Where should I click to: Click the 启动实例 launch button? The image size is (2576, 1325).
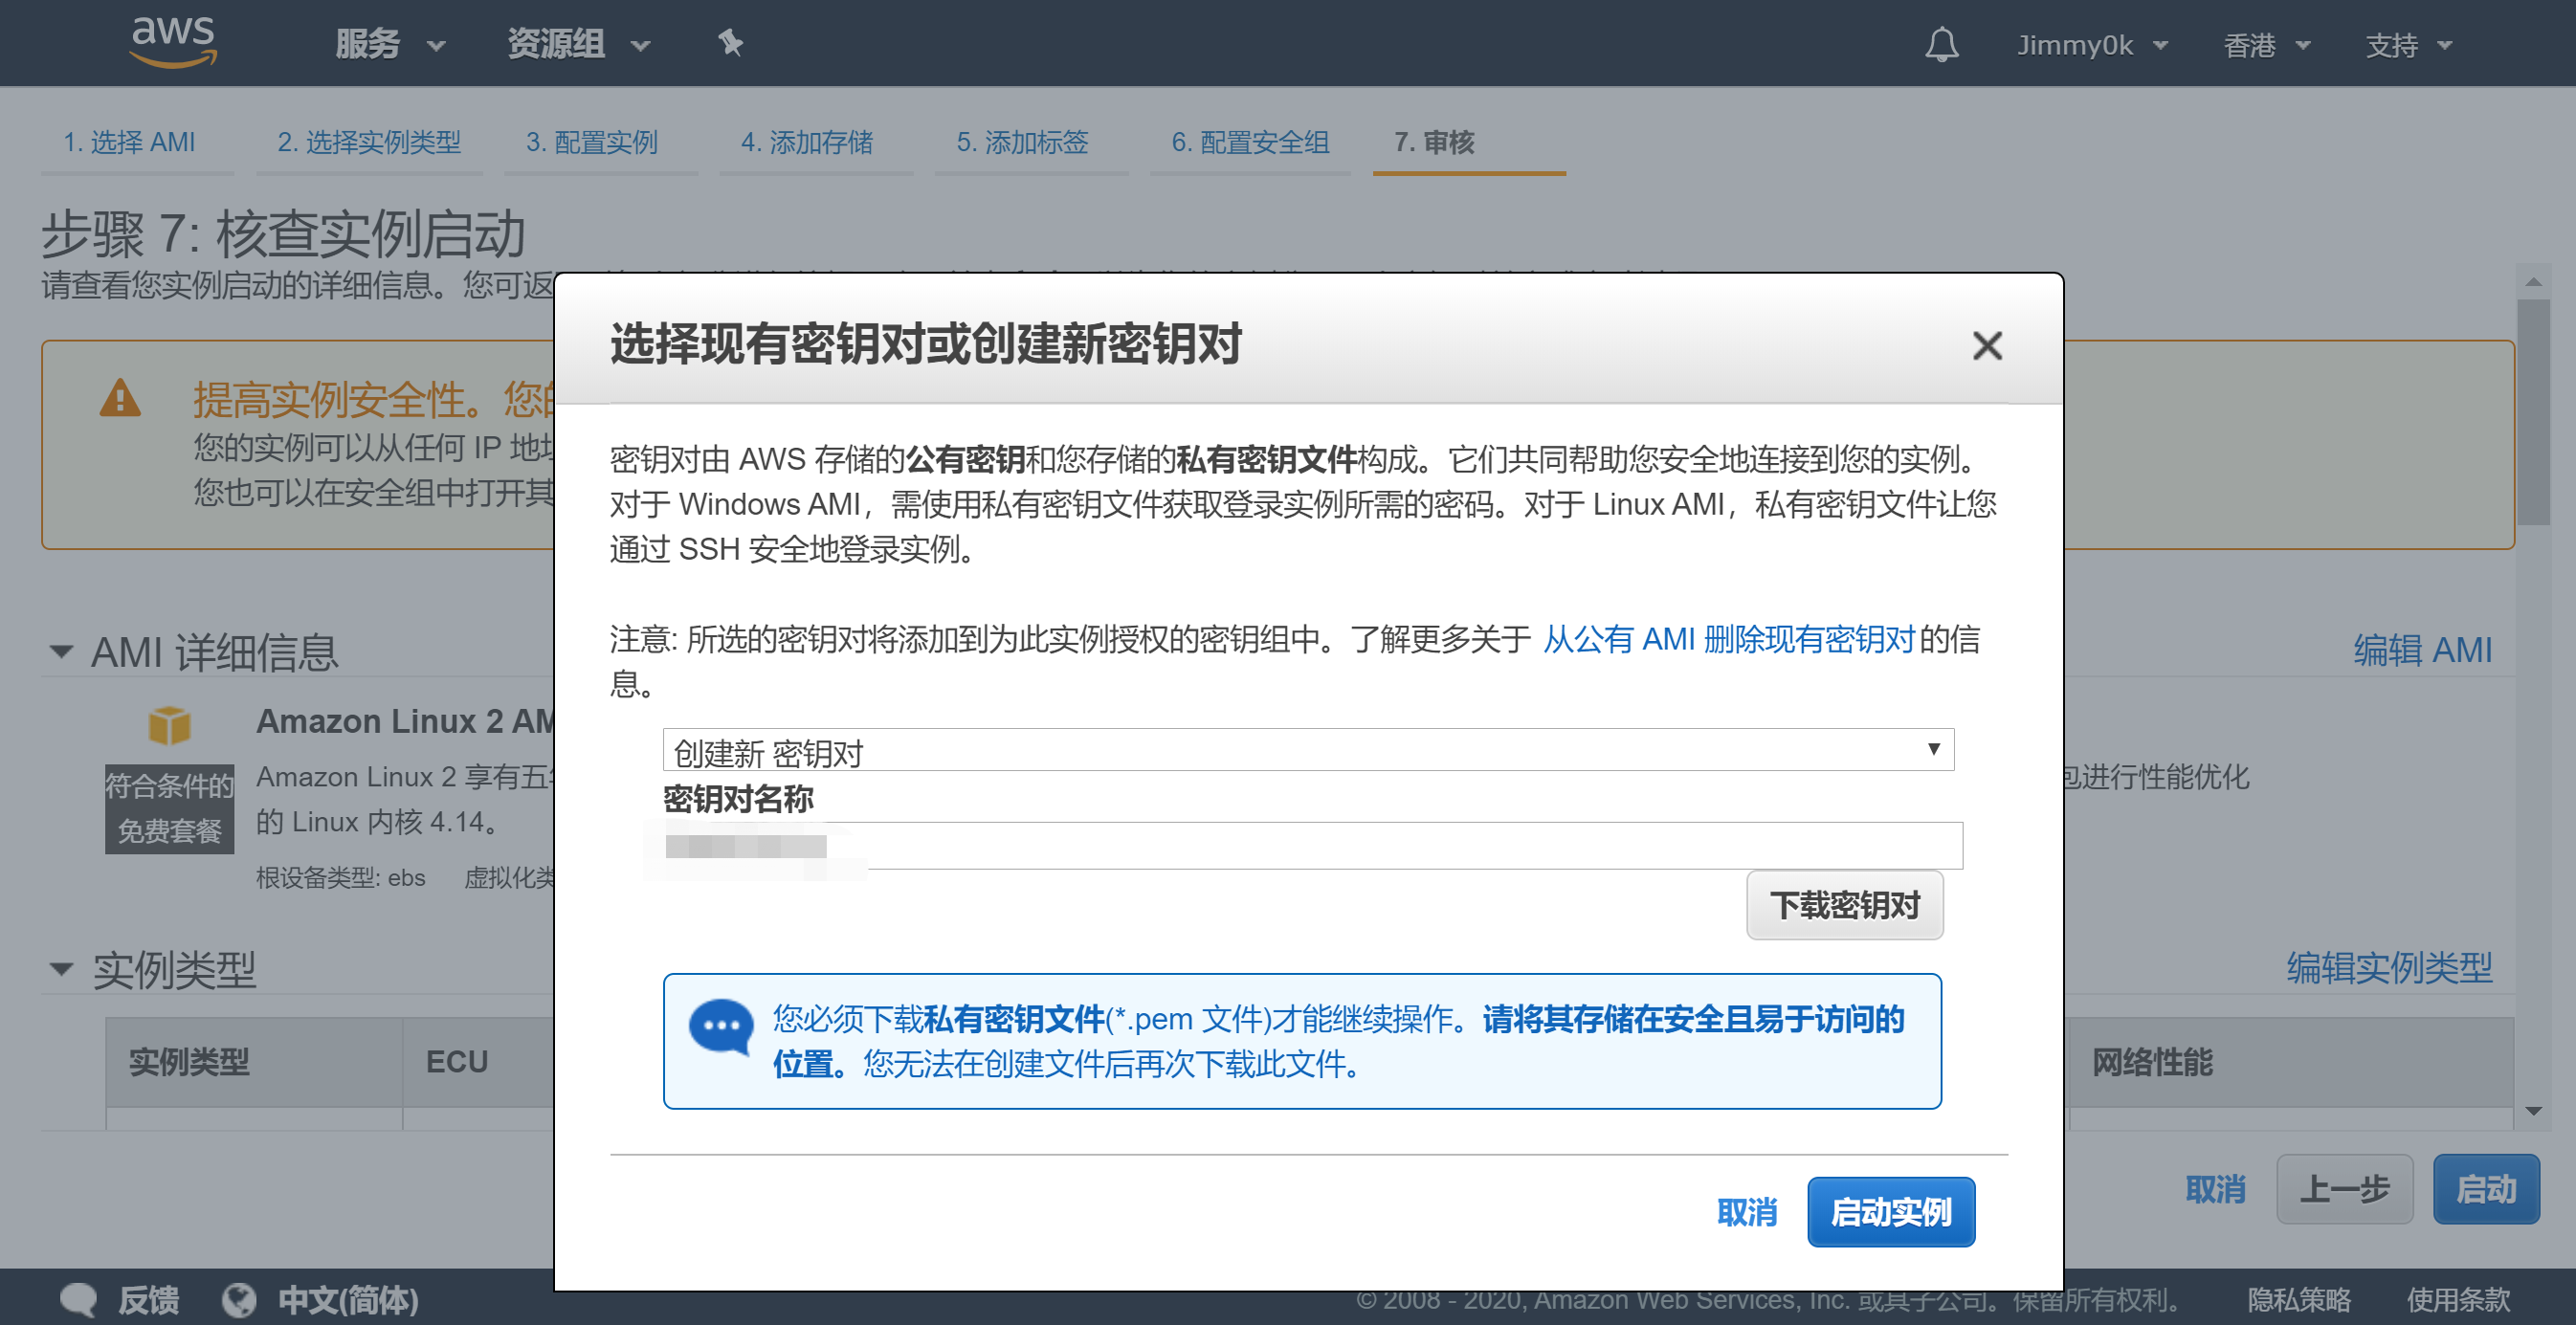tap(1889, 1211)
